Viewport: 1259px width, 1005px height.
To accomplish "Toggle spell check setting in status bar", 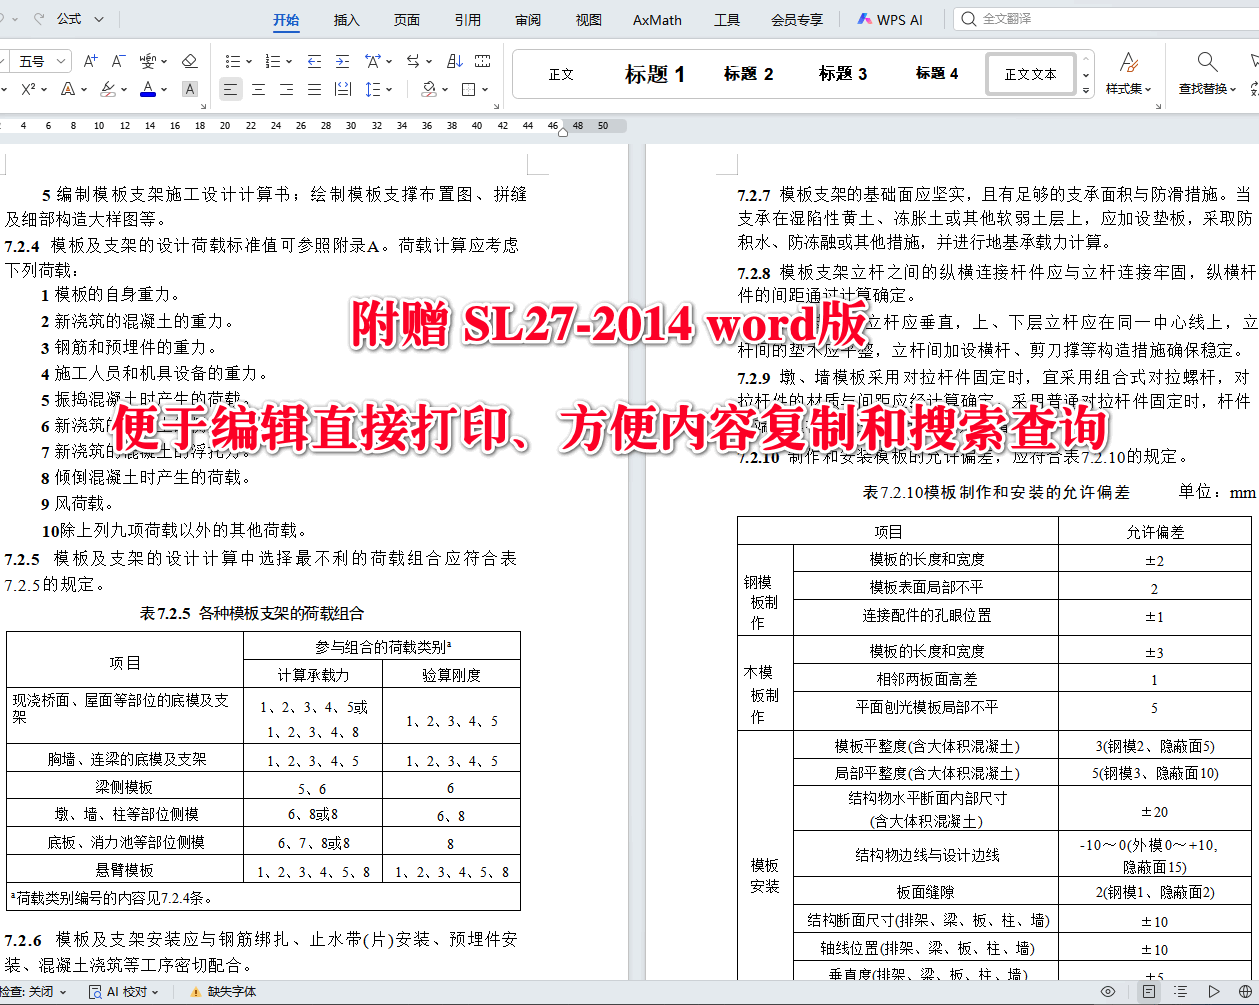I will (30, 991).
